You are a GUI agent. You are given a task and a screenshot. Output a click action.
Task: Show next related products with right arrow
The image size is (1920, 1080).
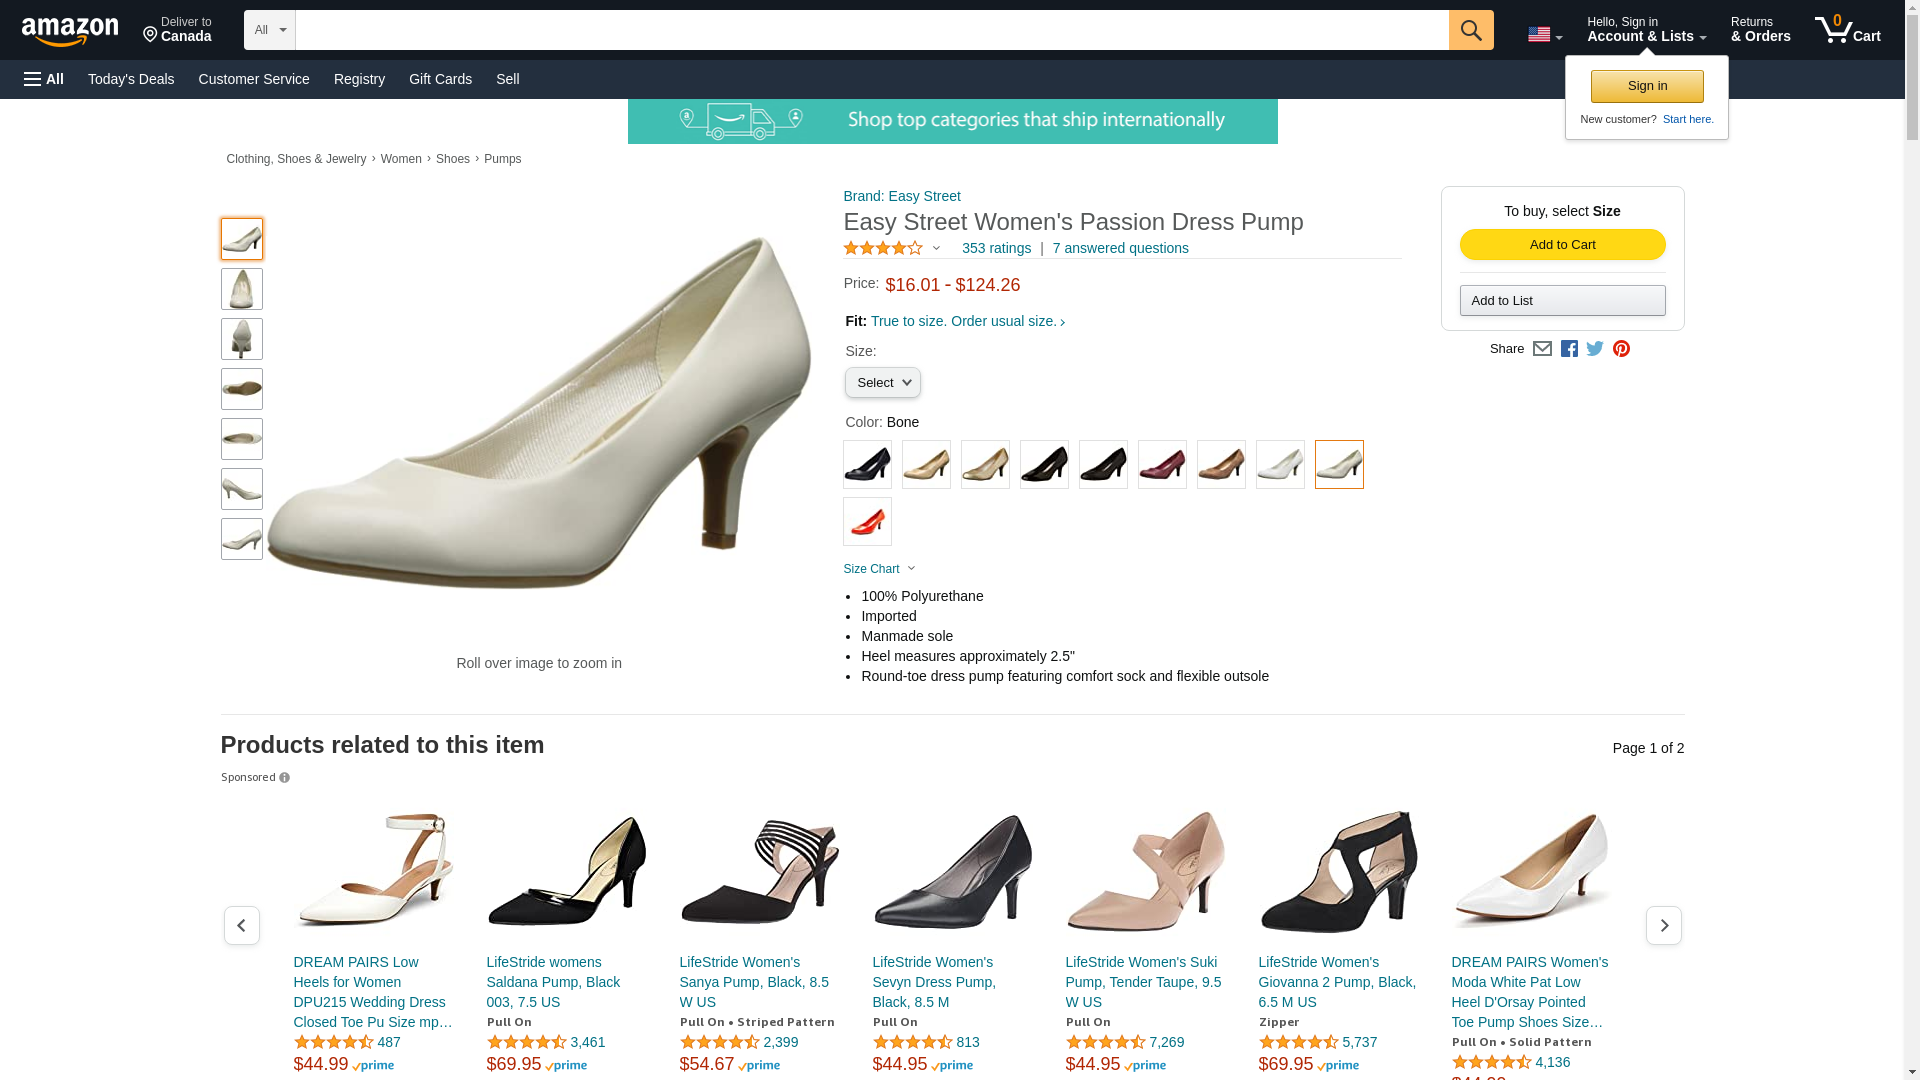click(x=1663, y=926)
